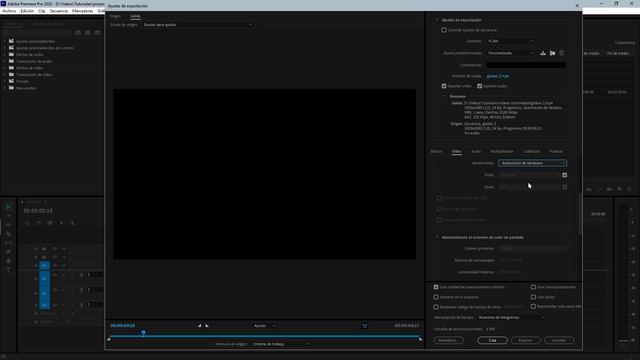Open the Escala de origen dropdown
Viewport: 640px width, 360px height.
[x=198, y=25]
